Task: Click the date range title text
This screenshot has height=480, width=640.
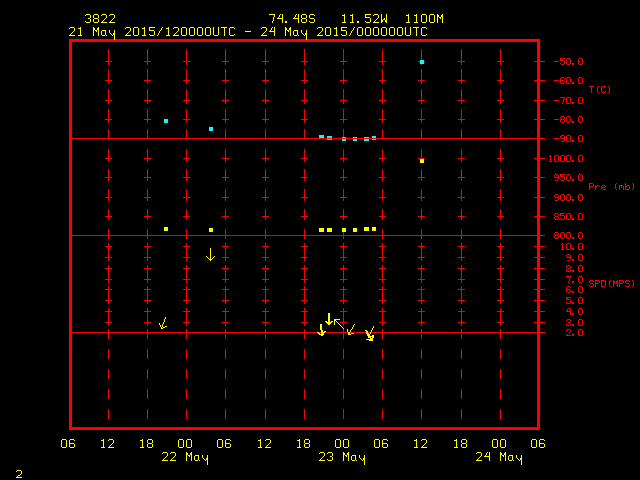Action: click(248, 32)
